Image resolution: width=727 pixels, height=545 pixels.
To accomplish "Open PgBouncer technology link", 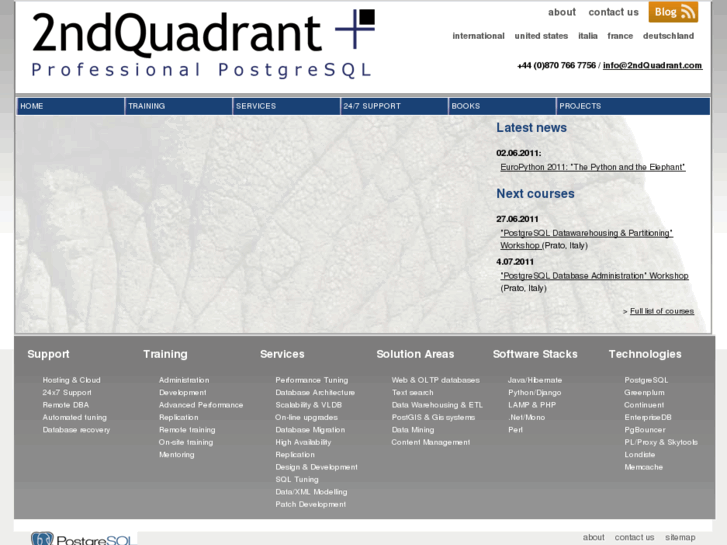I will [x=644, y=430].
